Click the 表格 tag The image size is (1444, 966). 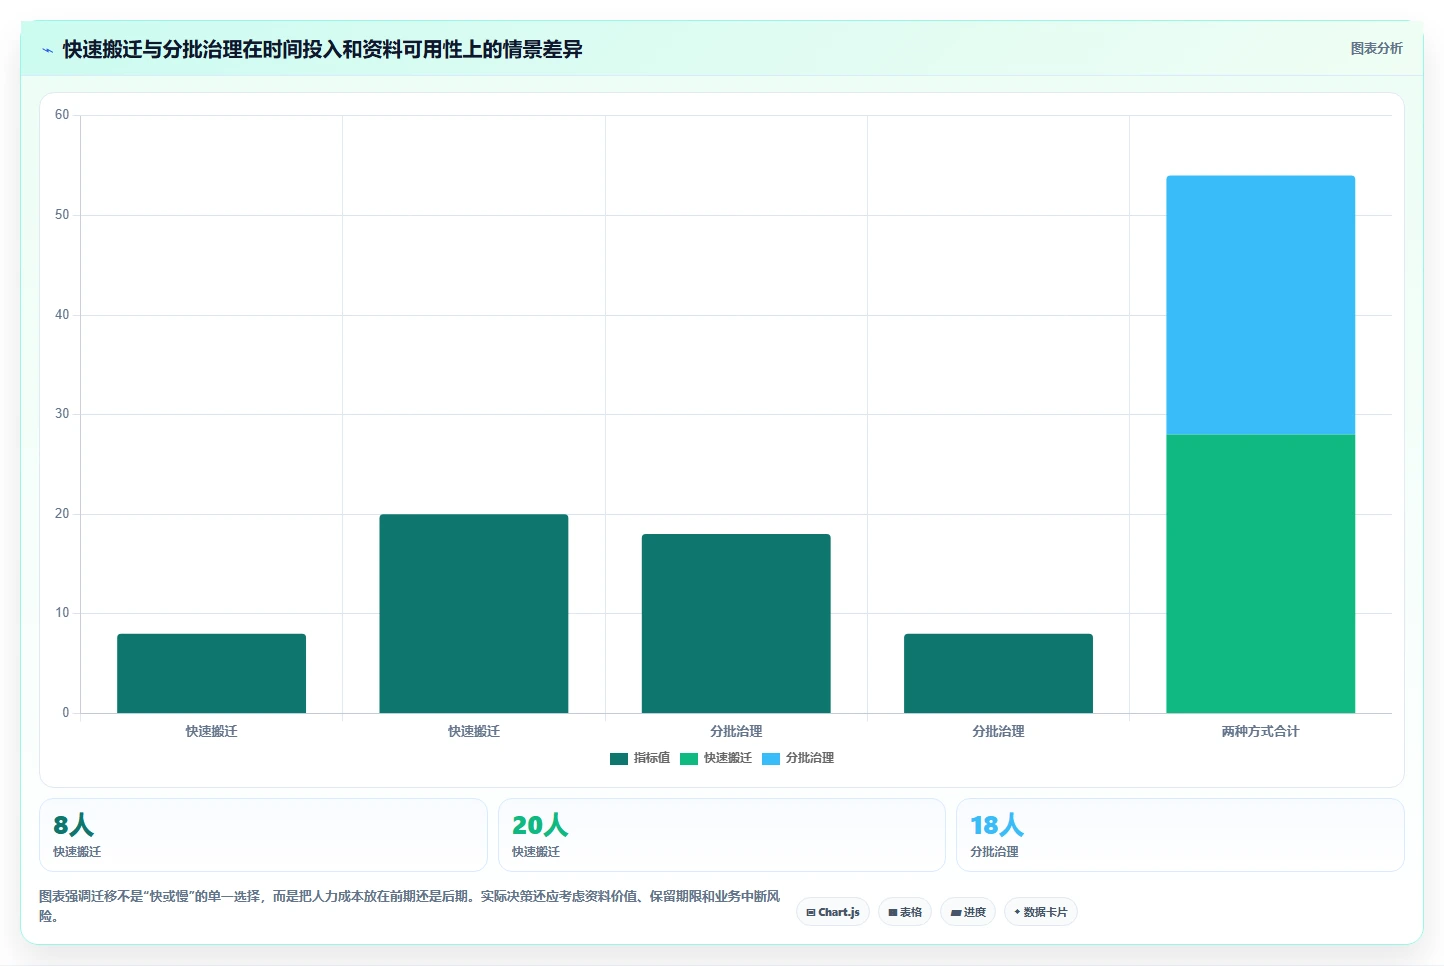pyautogui.click(x=905, y=912)
